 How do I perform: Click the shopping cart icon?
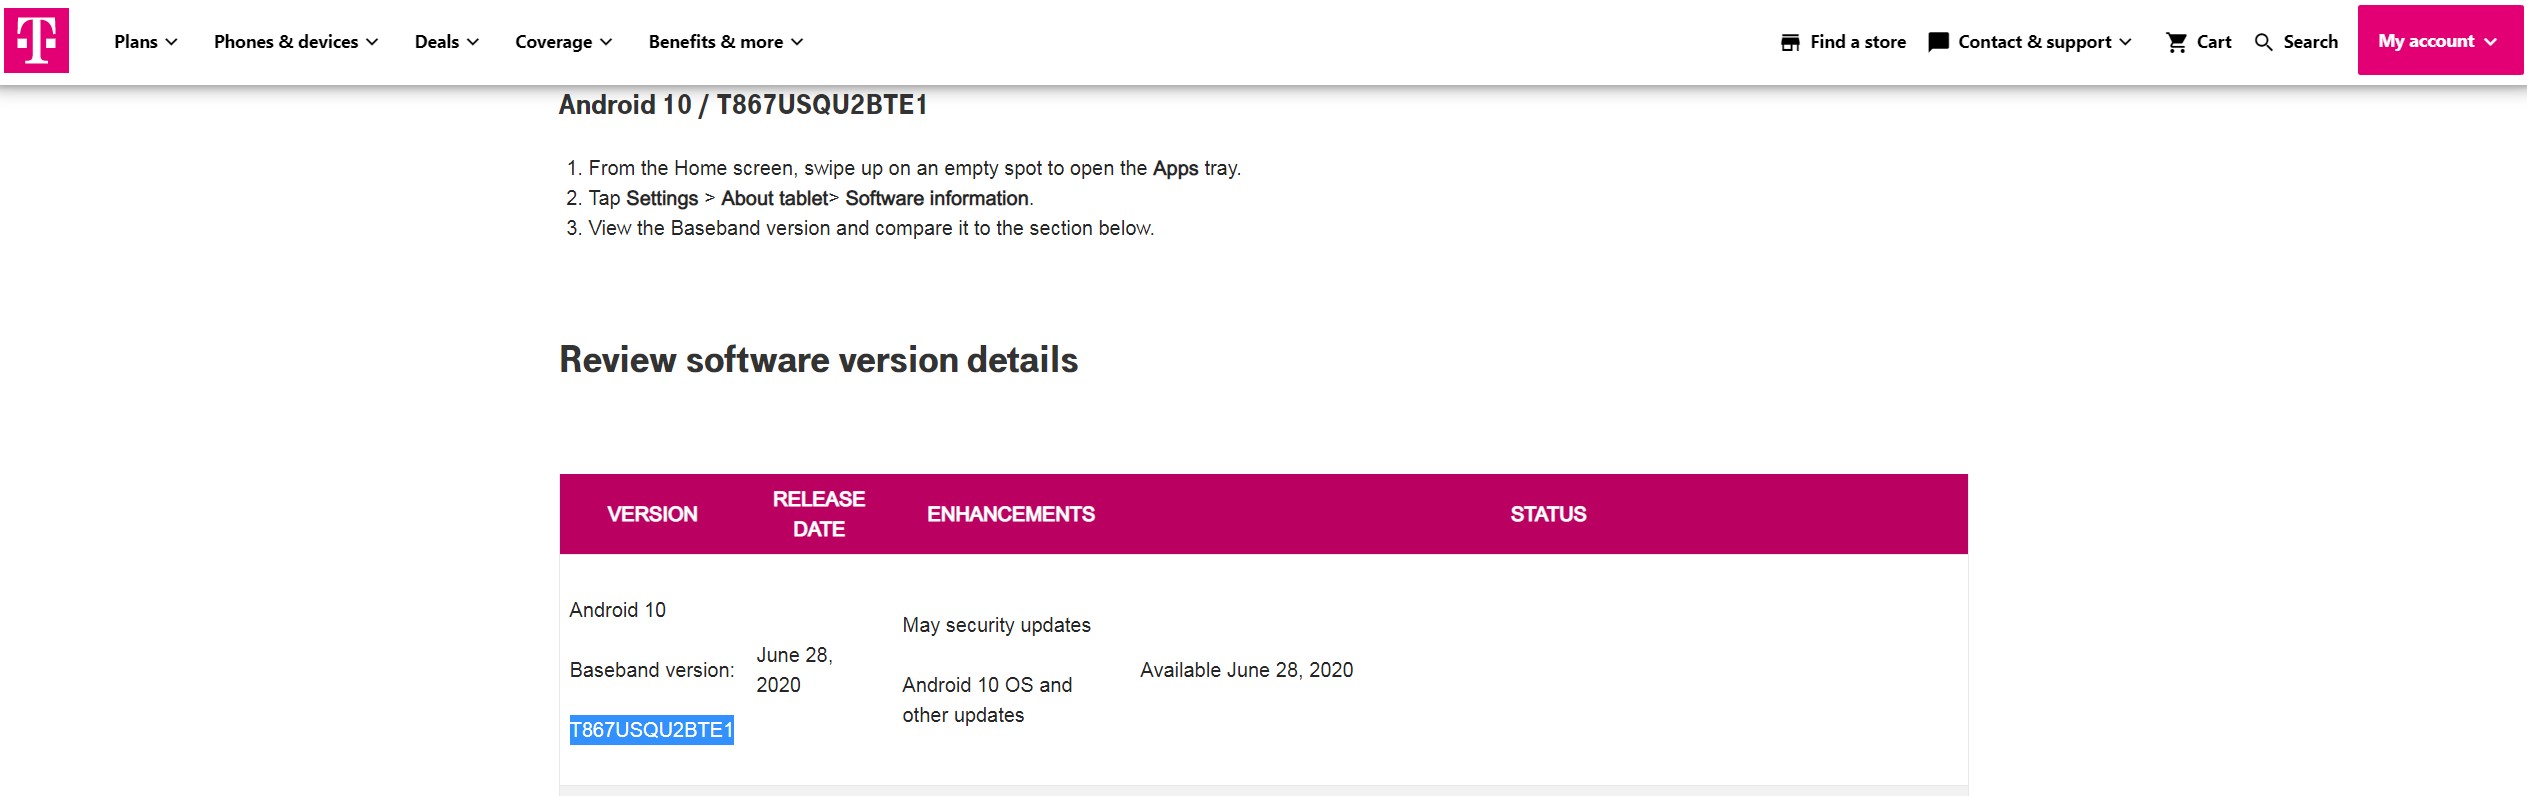tap(2176, 42)
